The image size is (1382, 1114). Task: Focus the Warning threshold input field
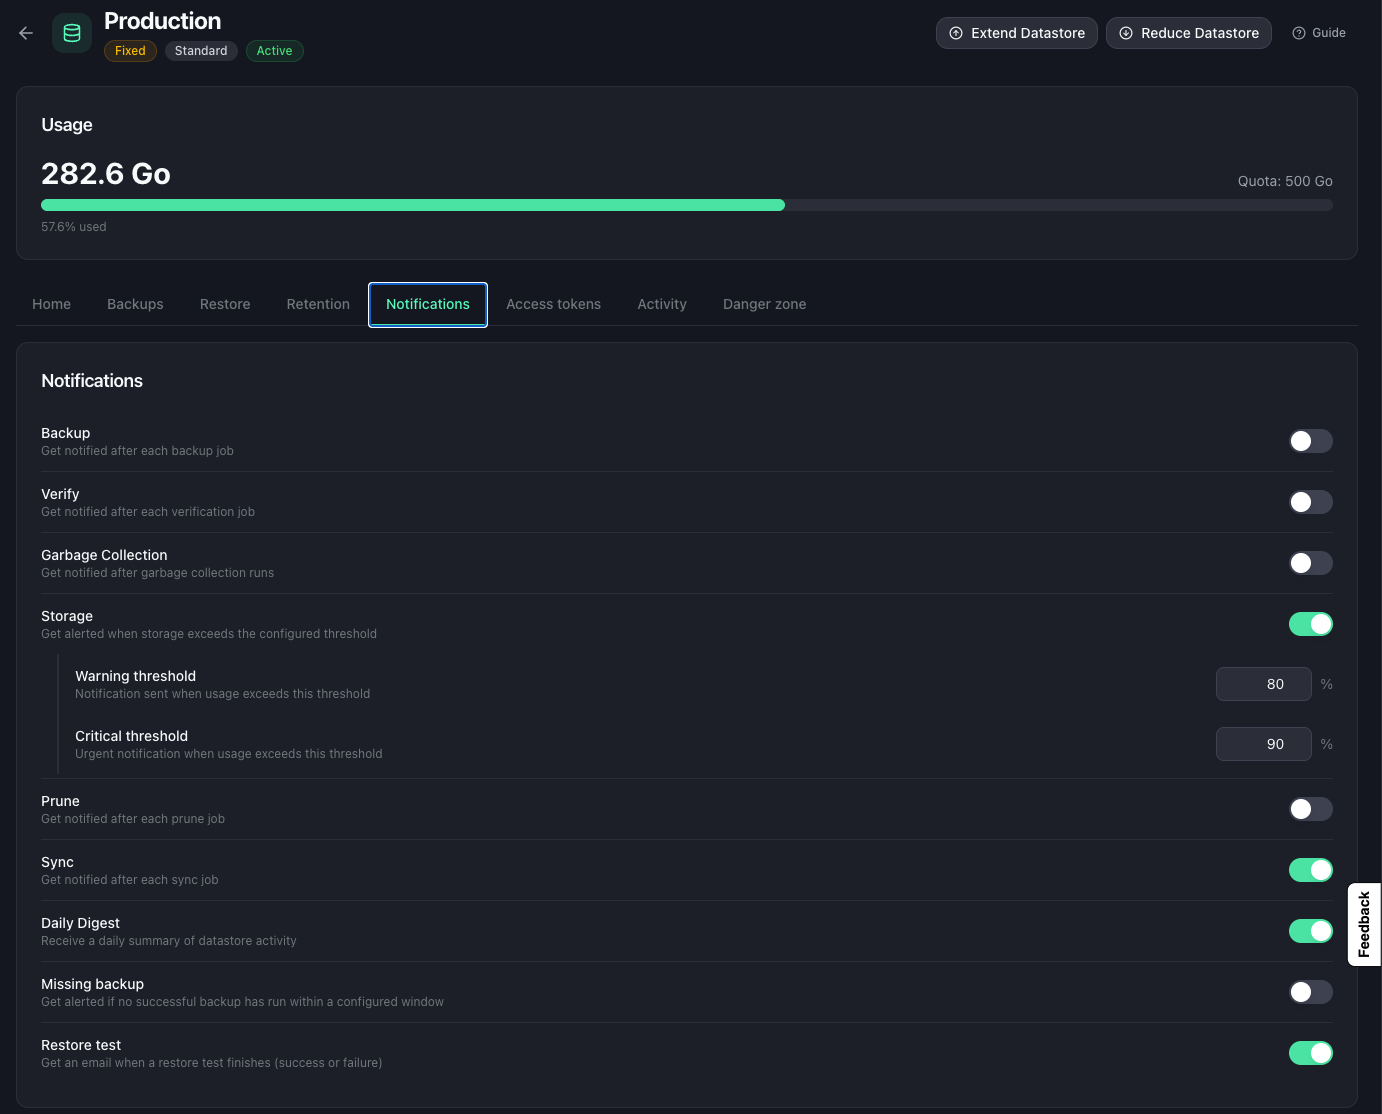(1264, 684)
